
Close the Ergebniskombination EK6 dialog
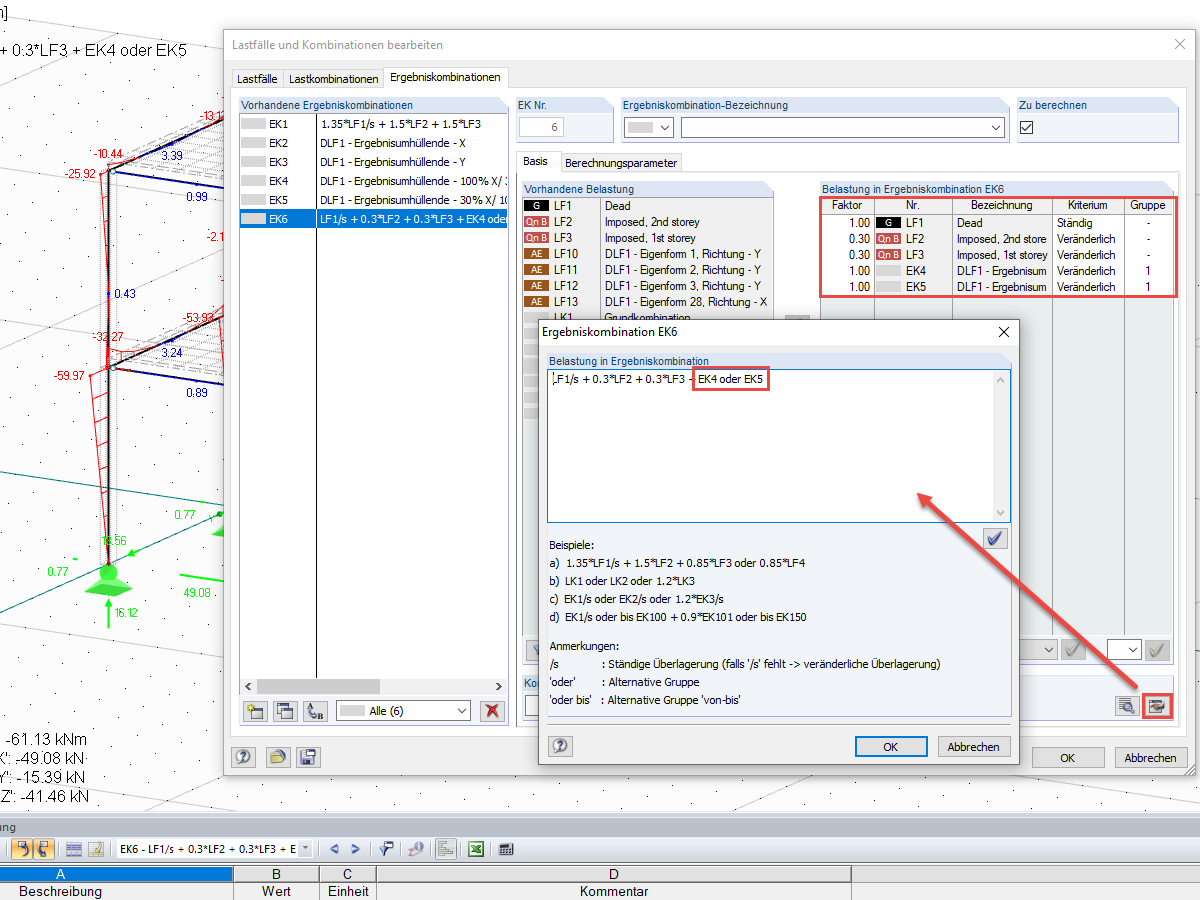[1004, 331]
